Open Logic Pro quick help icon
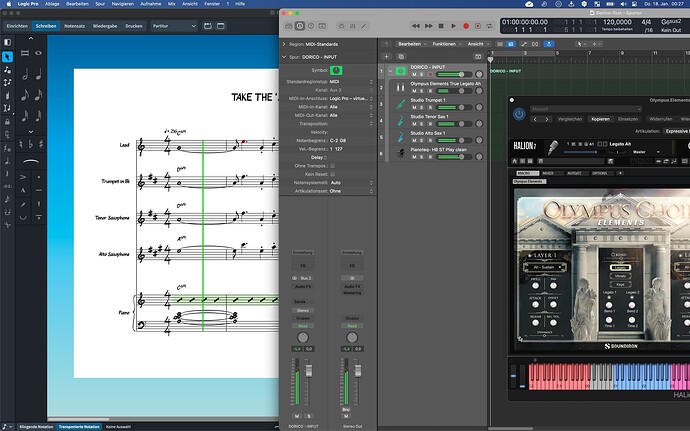Viewport: 690px width, 431px height. [311, 26]
